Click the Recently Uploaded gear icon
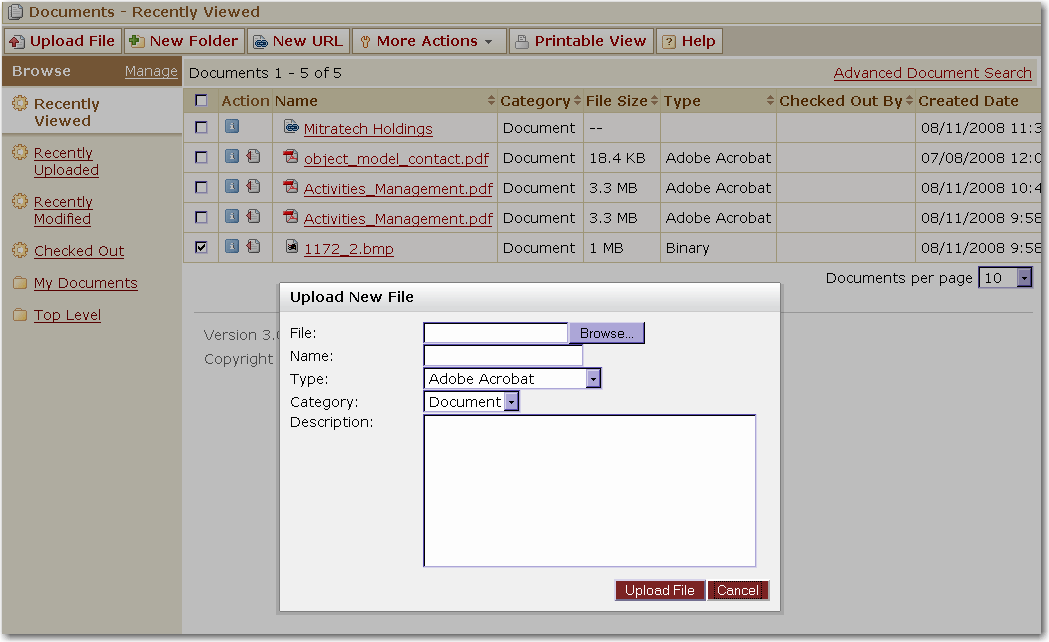The width and height of the screenshot is (1049, 642). pyautogui.click(x=20, y=152)
